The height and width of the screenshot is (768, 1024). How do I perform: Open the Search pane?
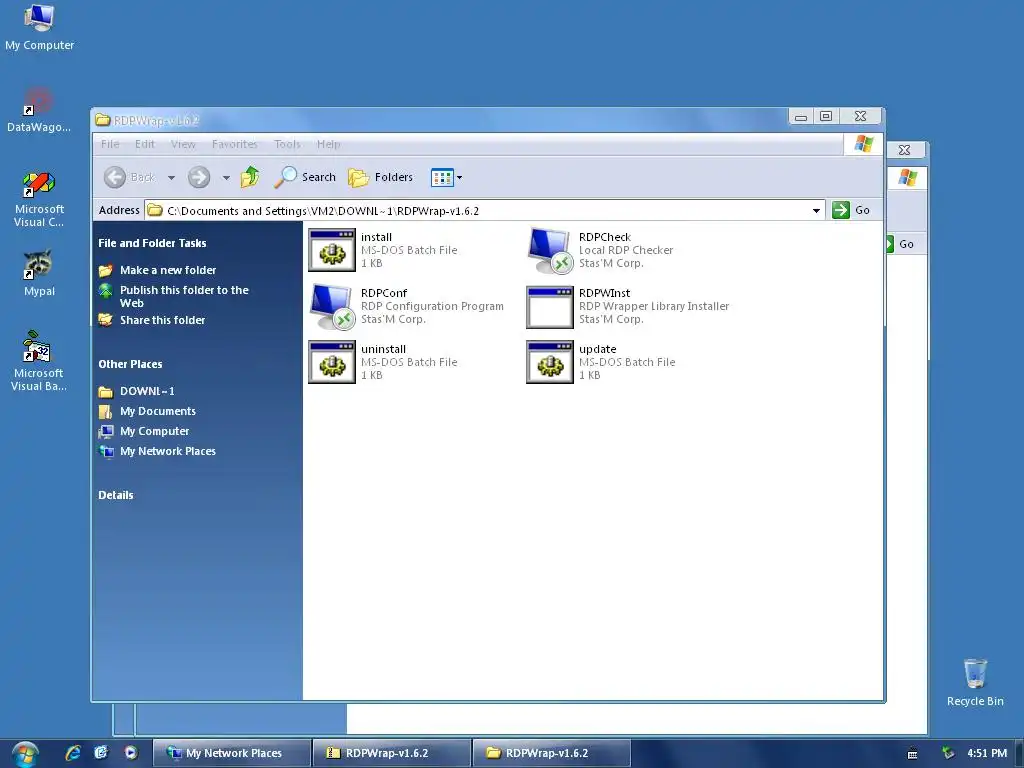coord(305,177)
